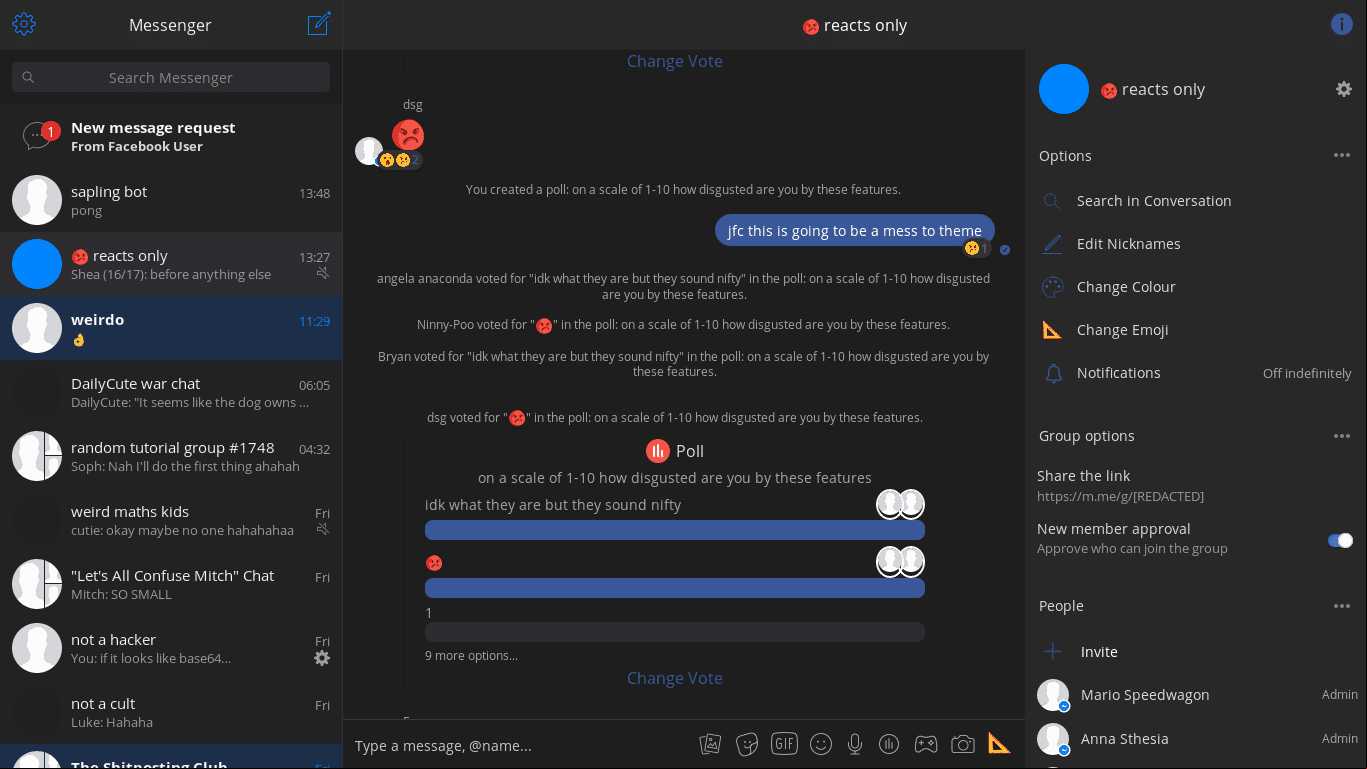Open "Let's All Confuse Mitch" Chat

(x=171, y=584)
